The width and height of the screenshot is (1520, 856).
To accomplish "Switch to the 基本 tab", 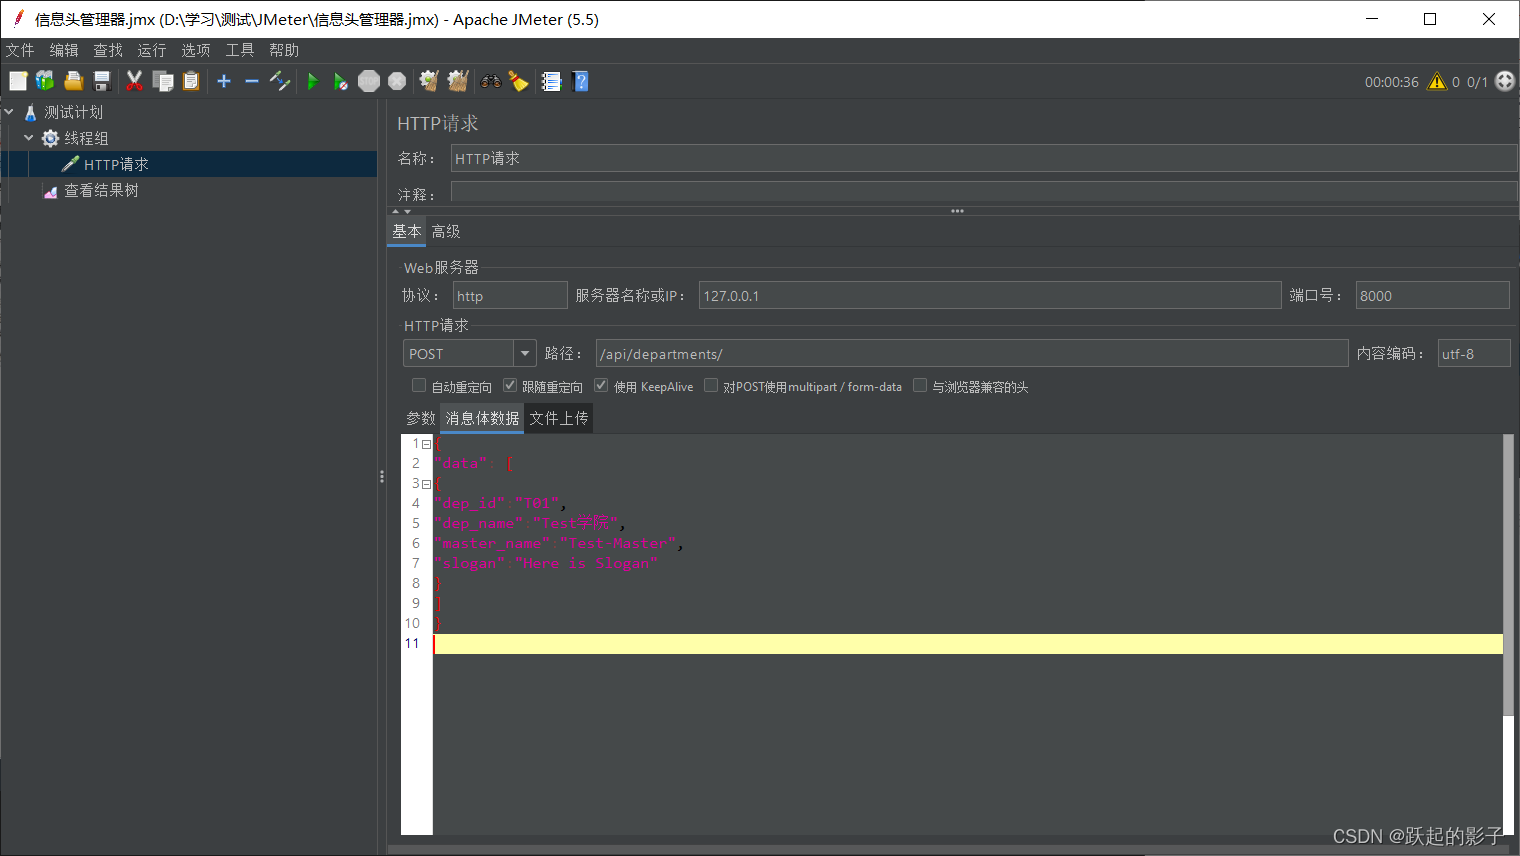I will click(407, 231).
